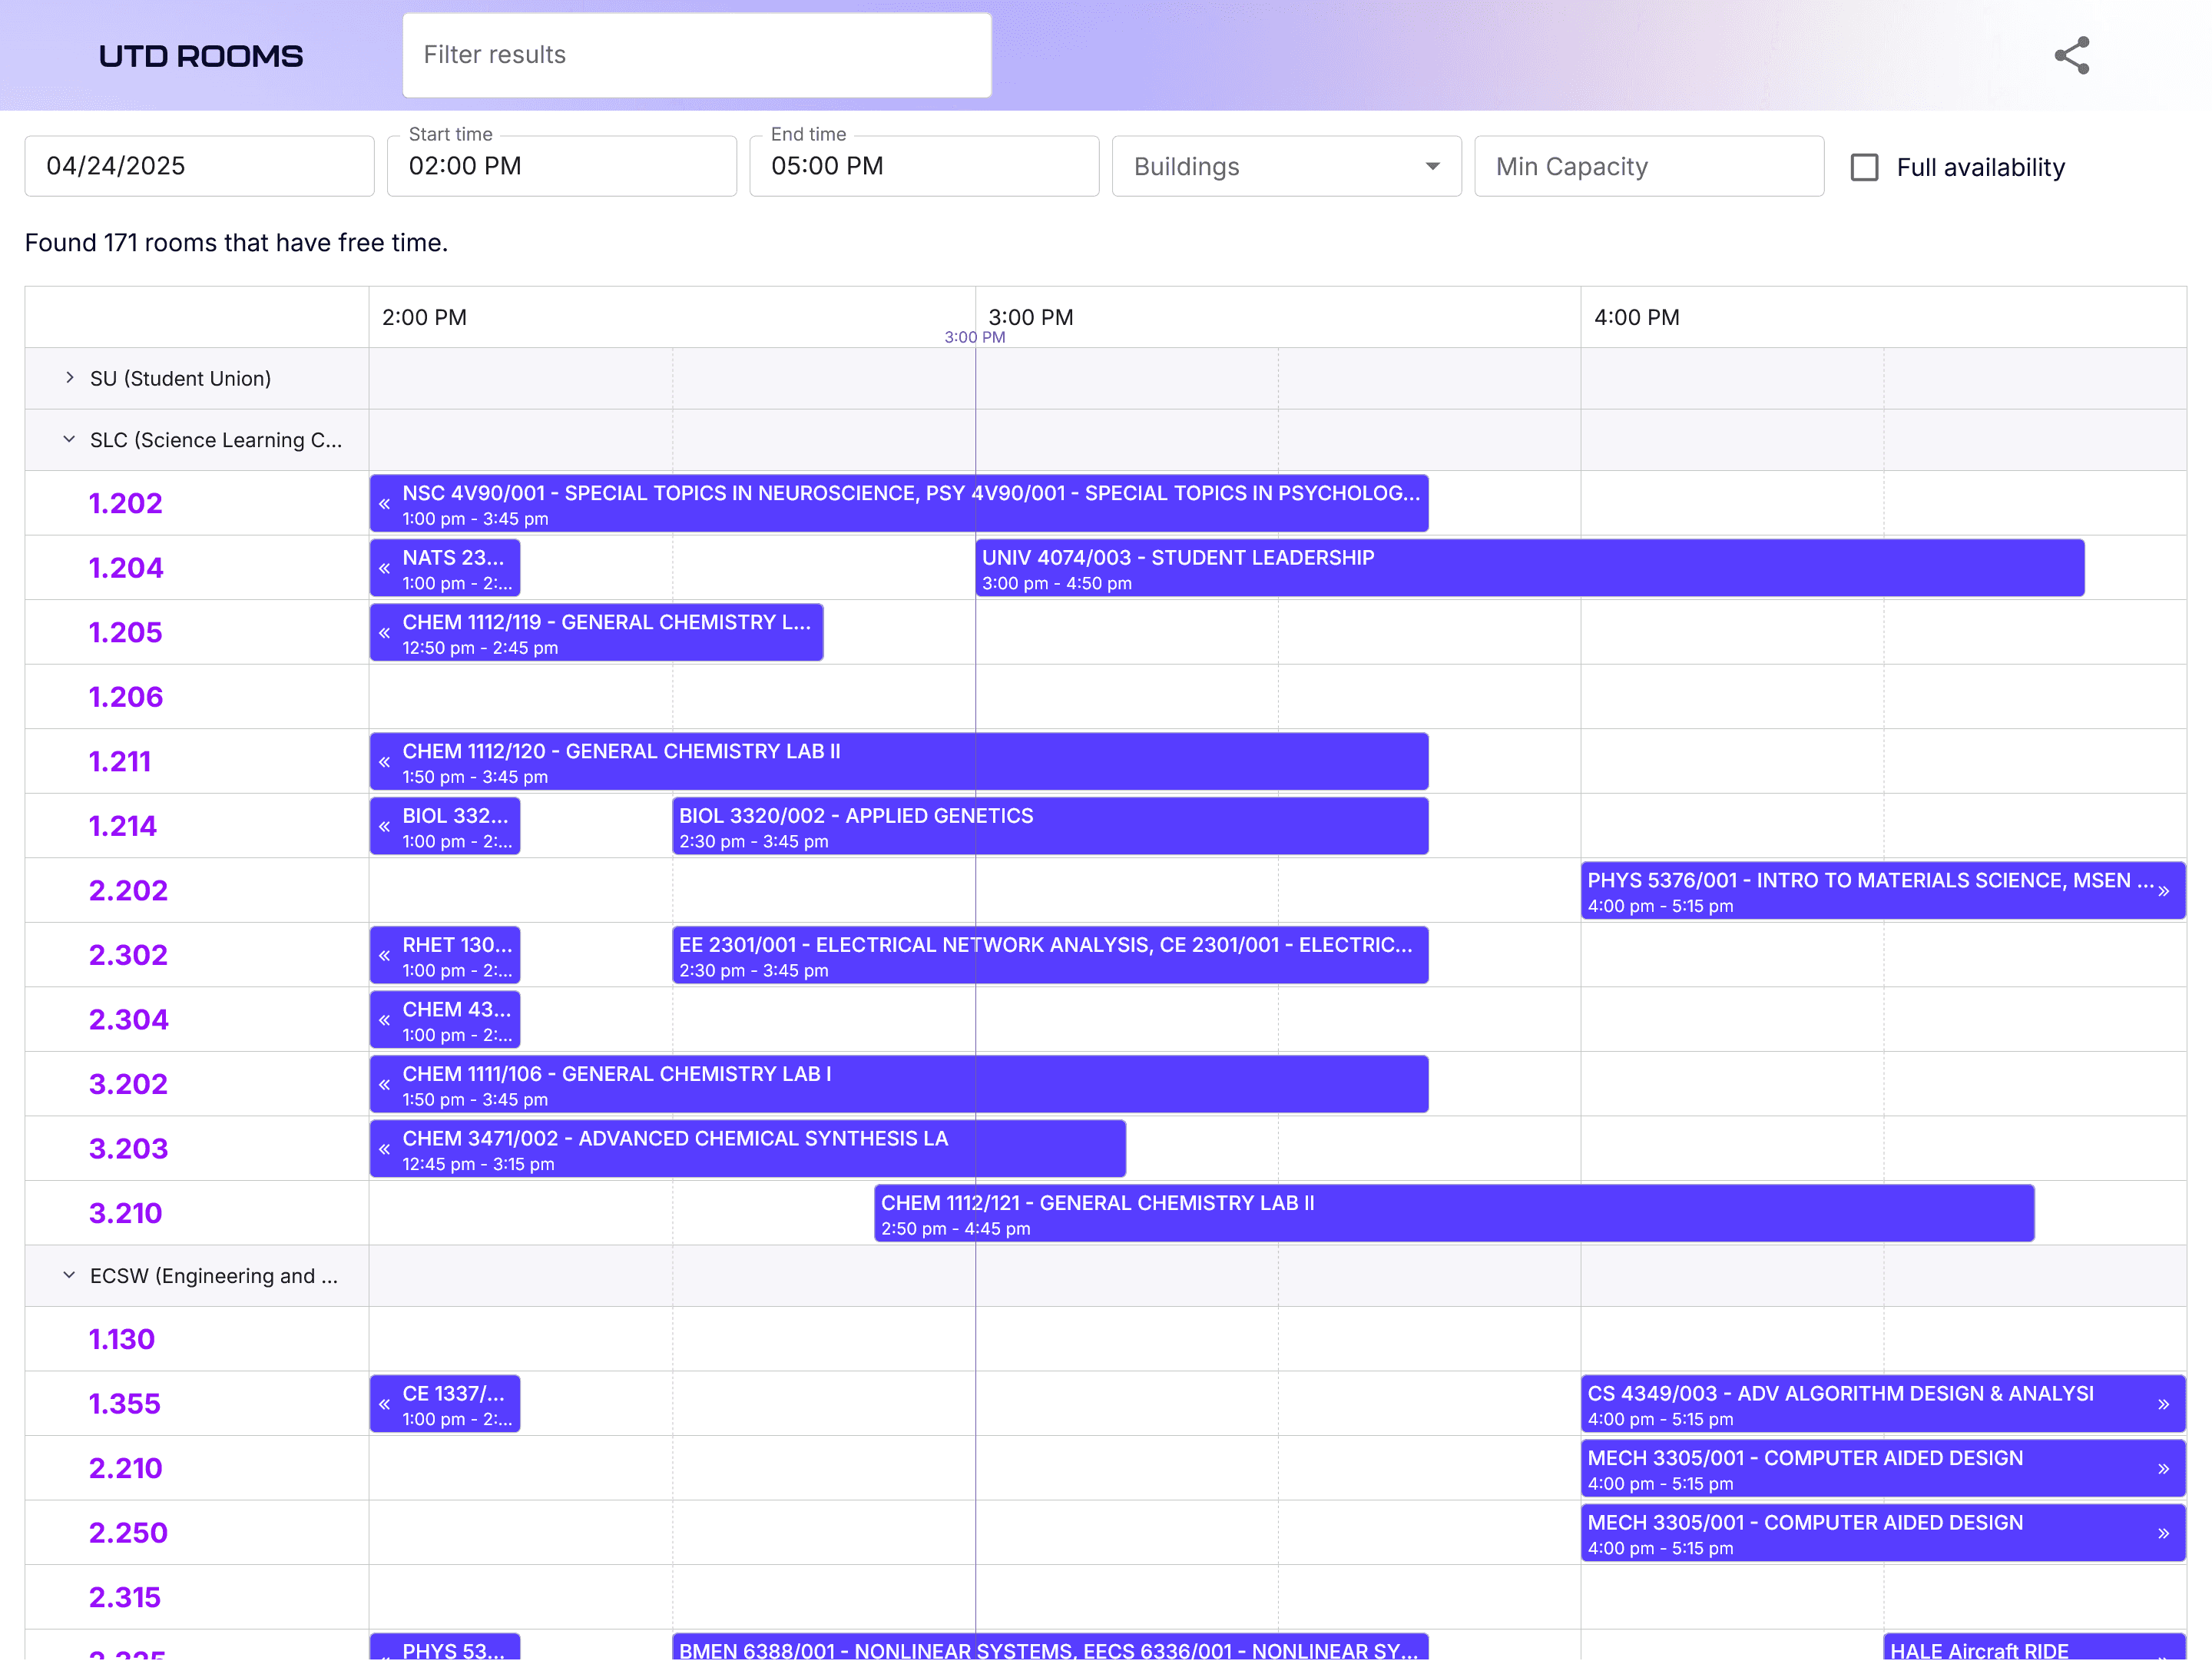Open room 2.302 link

(x=128, y=955)
